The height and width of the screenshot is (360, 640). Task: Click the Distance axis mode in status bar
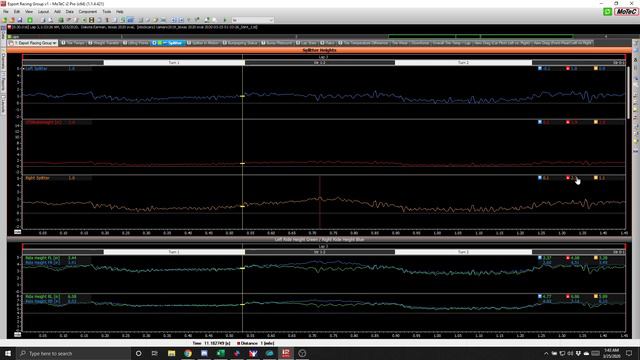255,343
